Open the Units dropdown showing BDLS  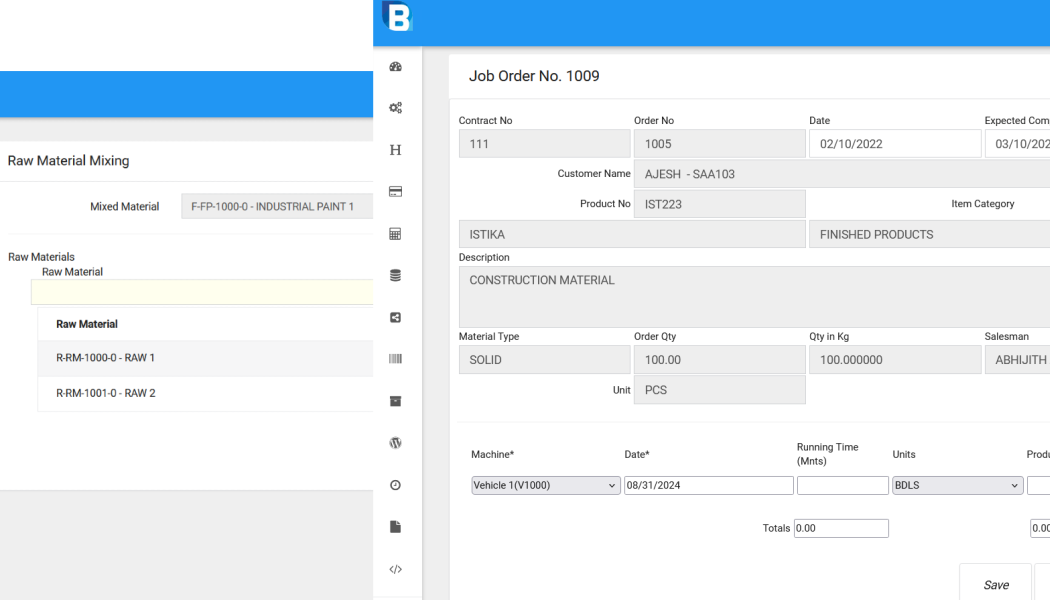click(957, 486)
